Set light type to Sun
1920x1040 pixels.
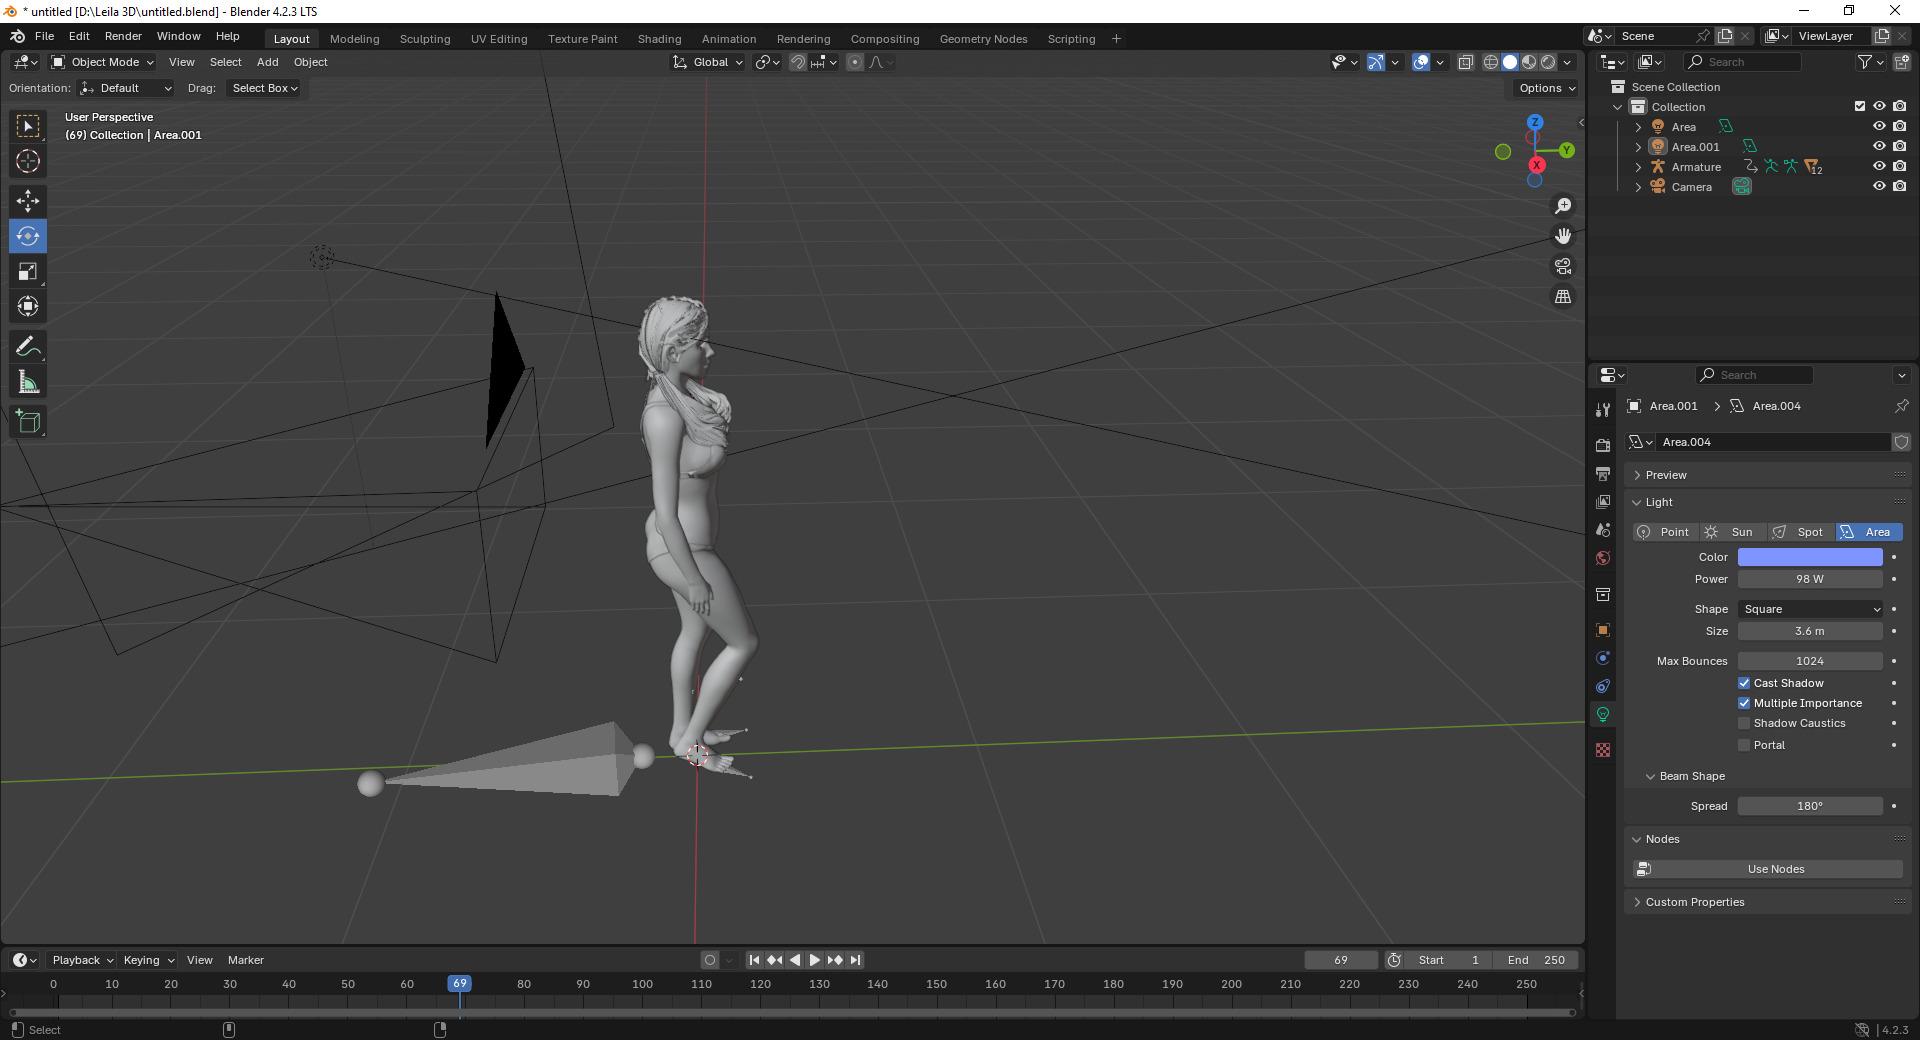(x=1733, y=532)
